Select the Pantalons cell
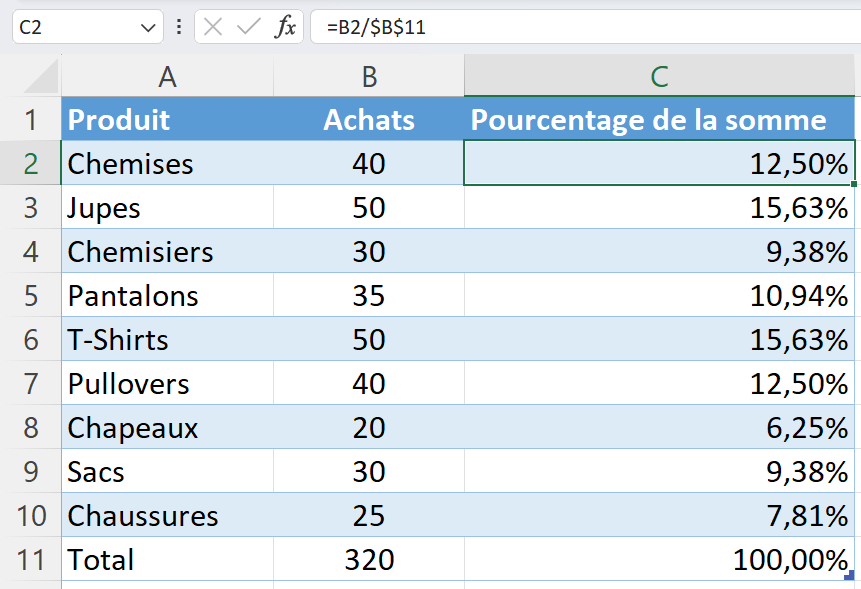The image size is (861, 589). point(167,295)
